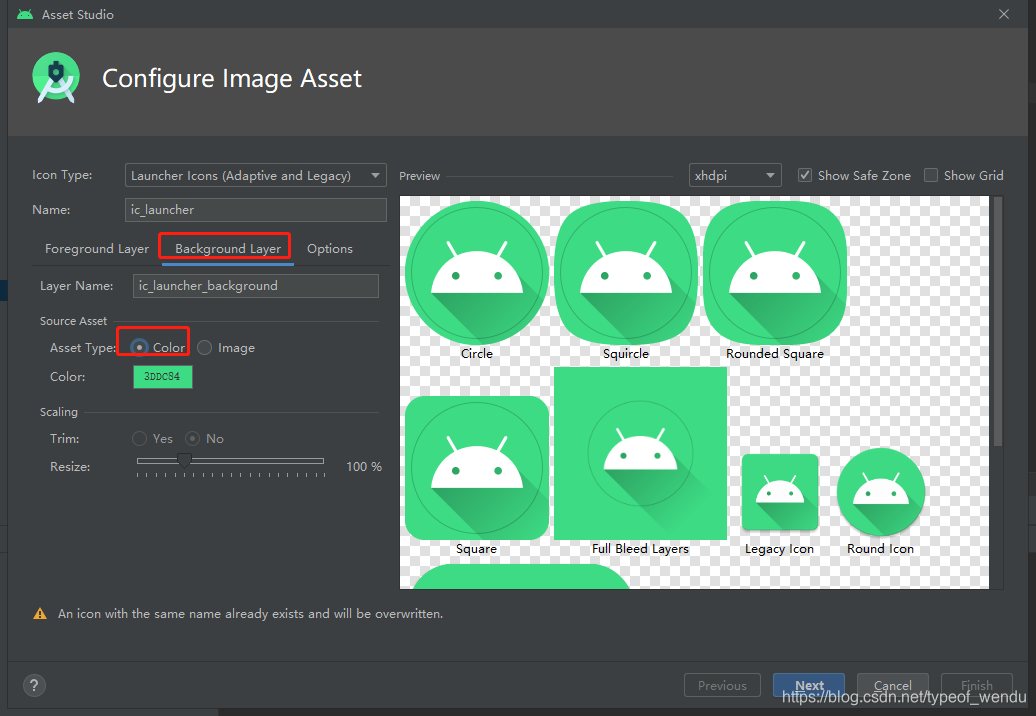Image resolution: width=1036 pixels, height=716 pixels.
Task: Click the Configure Image Asset heading
Action: click(x=232, y=79)
